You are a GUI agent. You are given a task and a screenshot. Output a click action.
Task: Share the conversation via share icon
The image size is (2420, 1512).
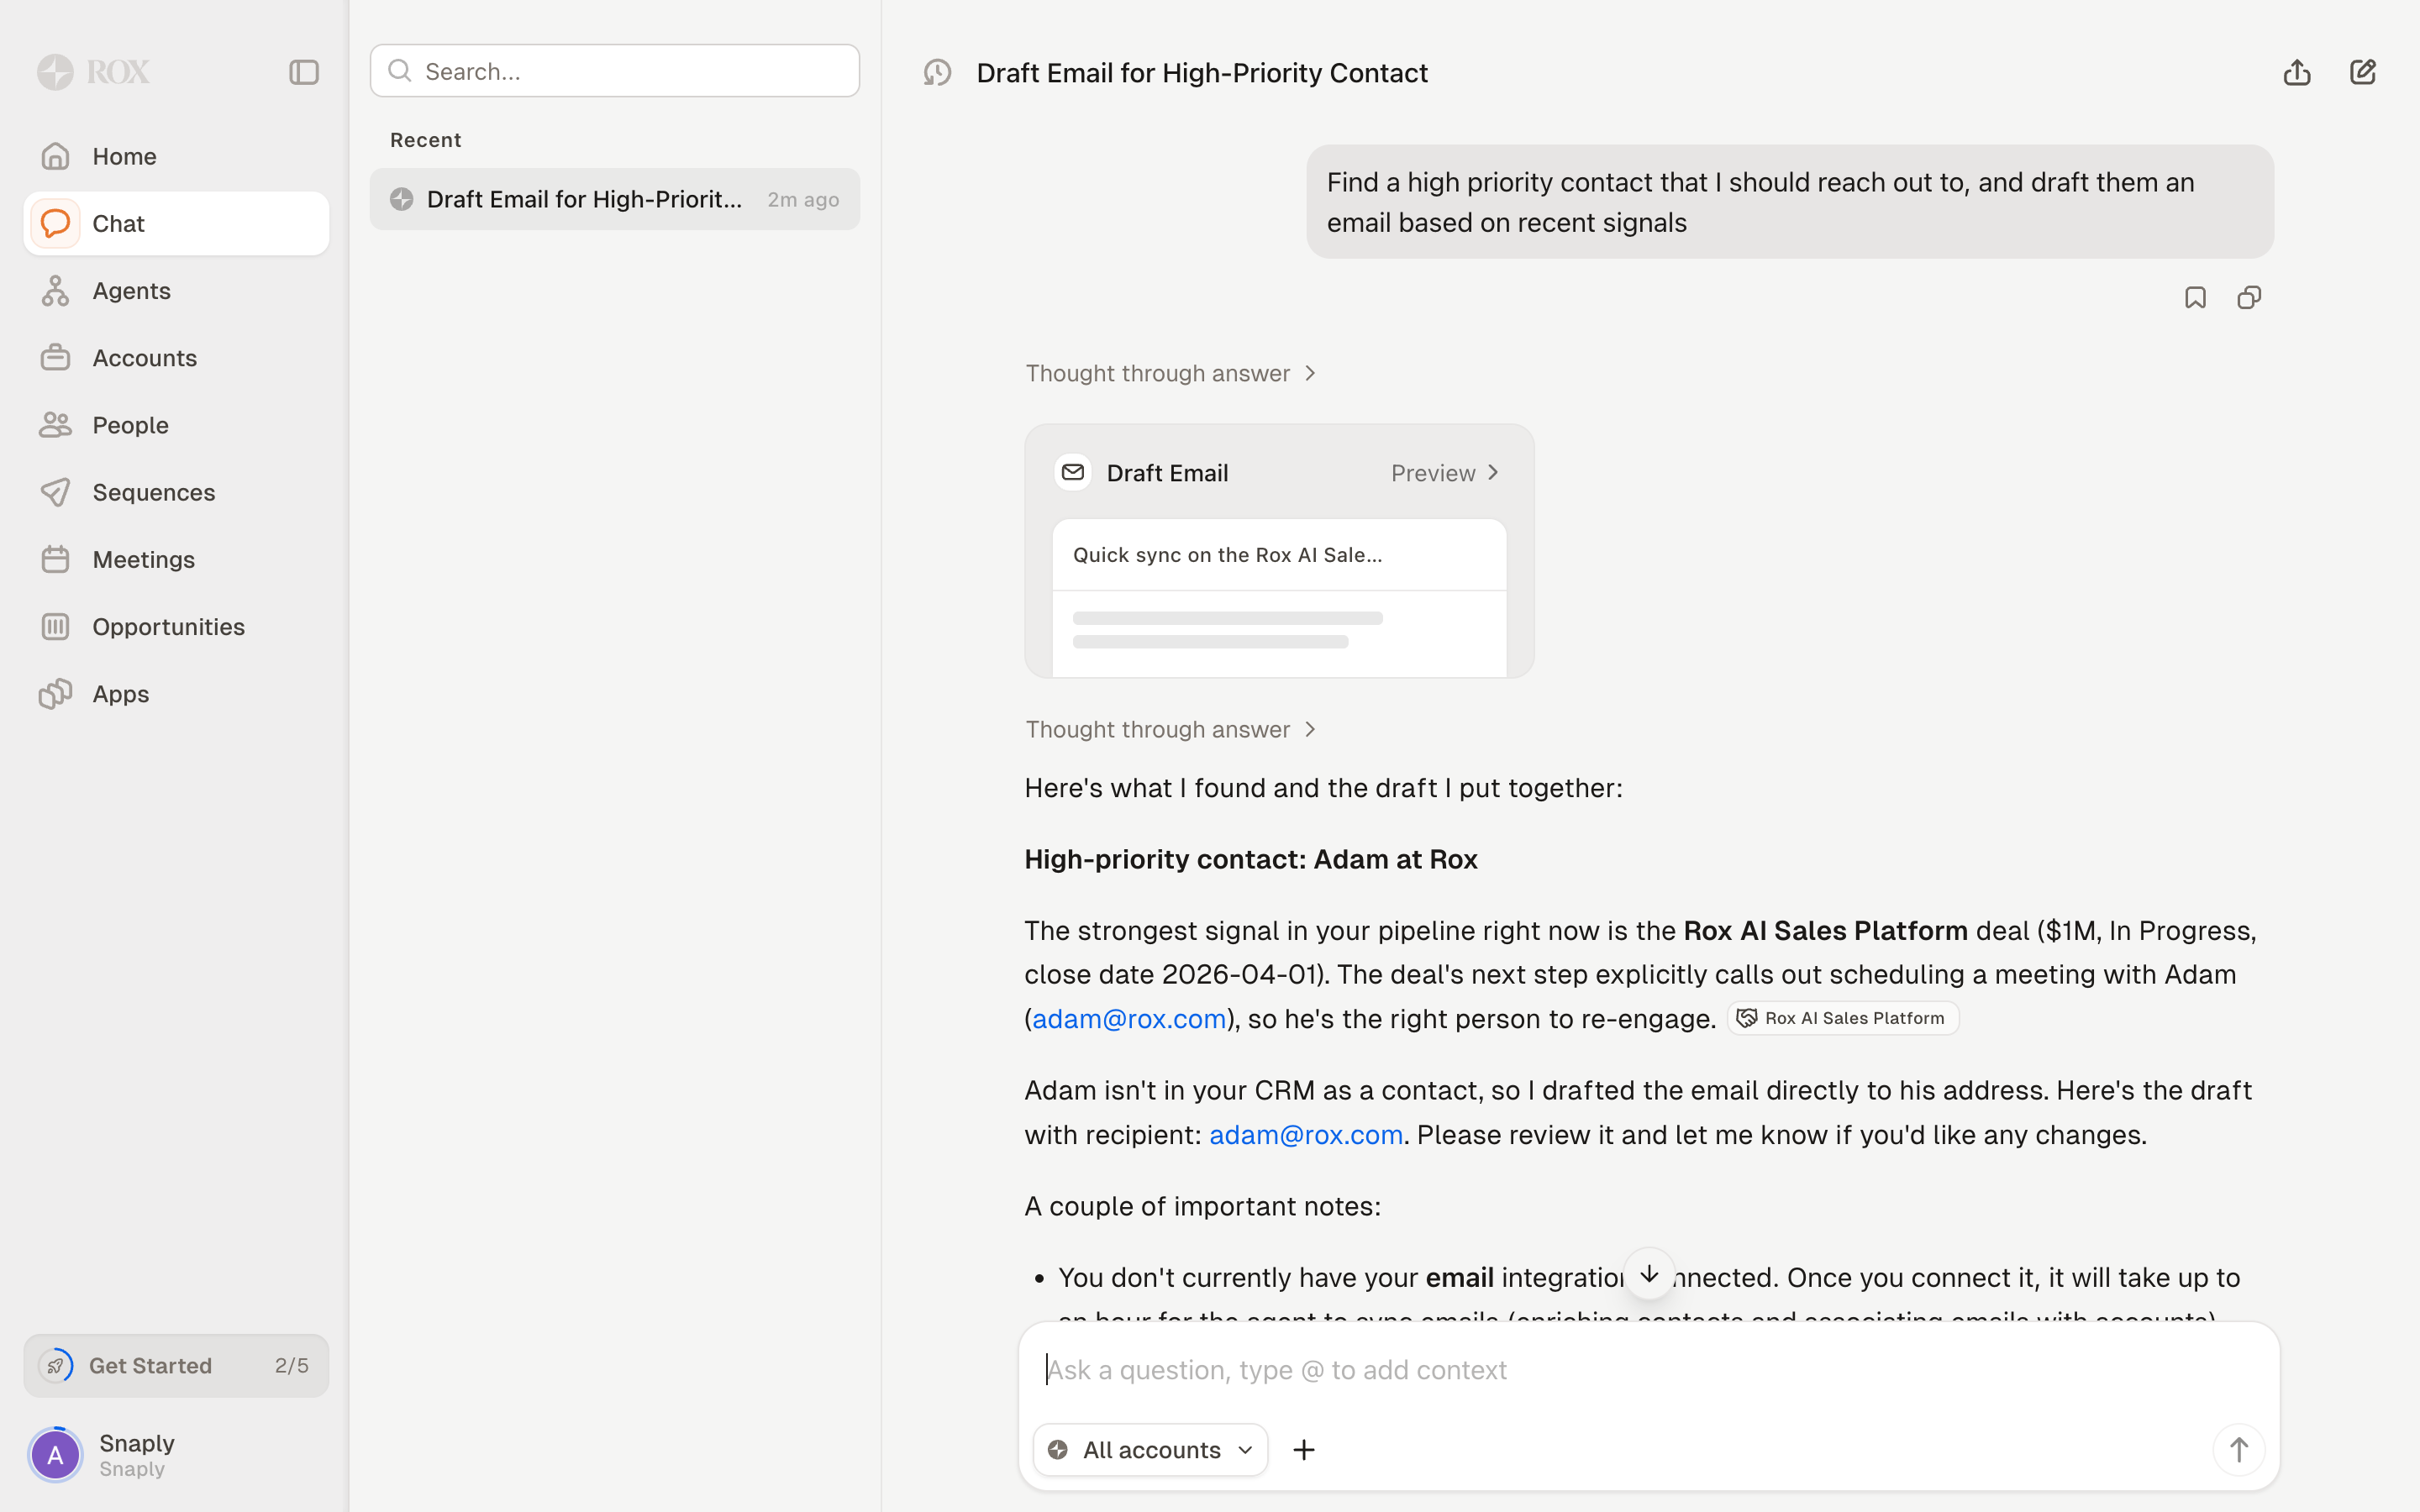click(x=2297, y=72)
